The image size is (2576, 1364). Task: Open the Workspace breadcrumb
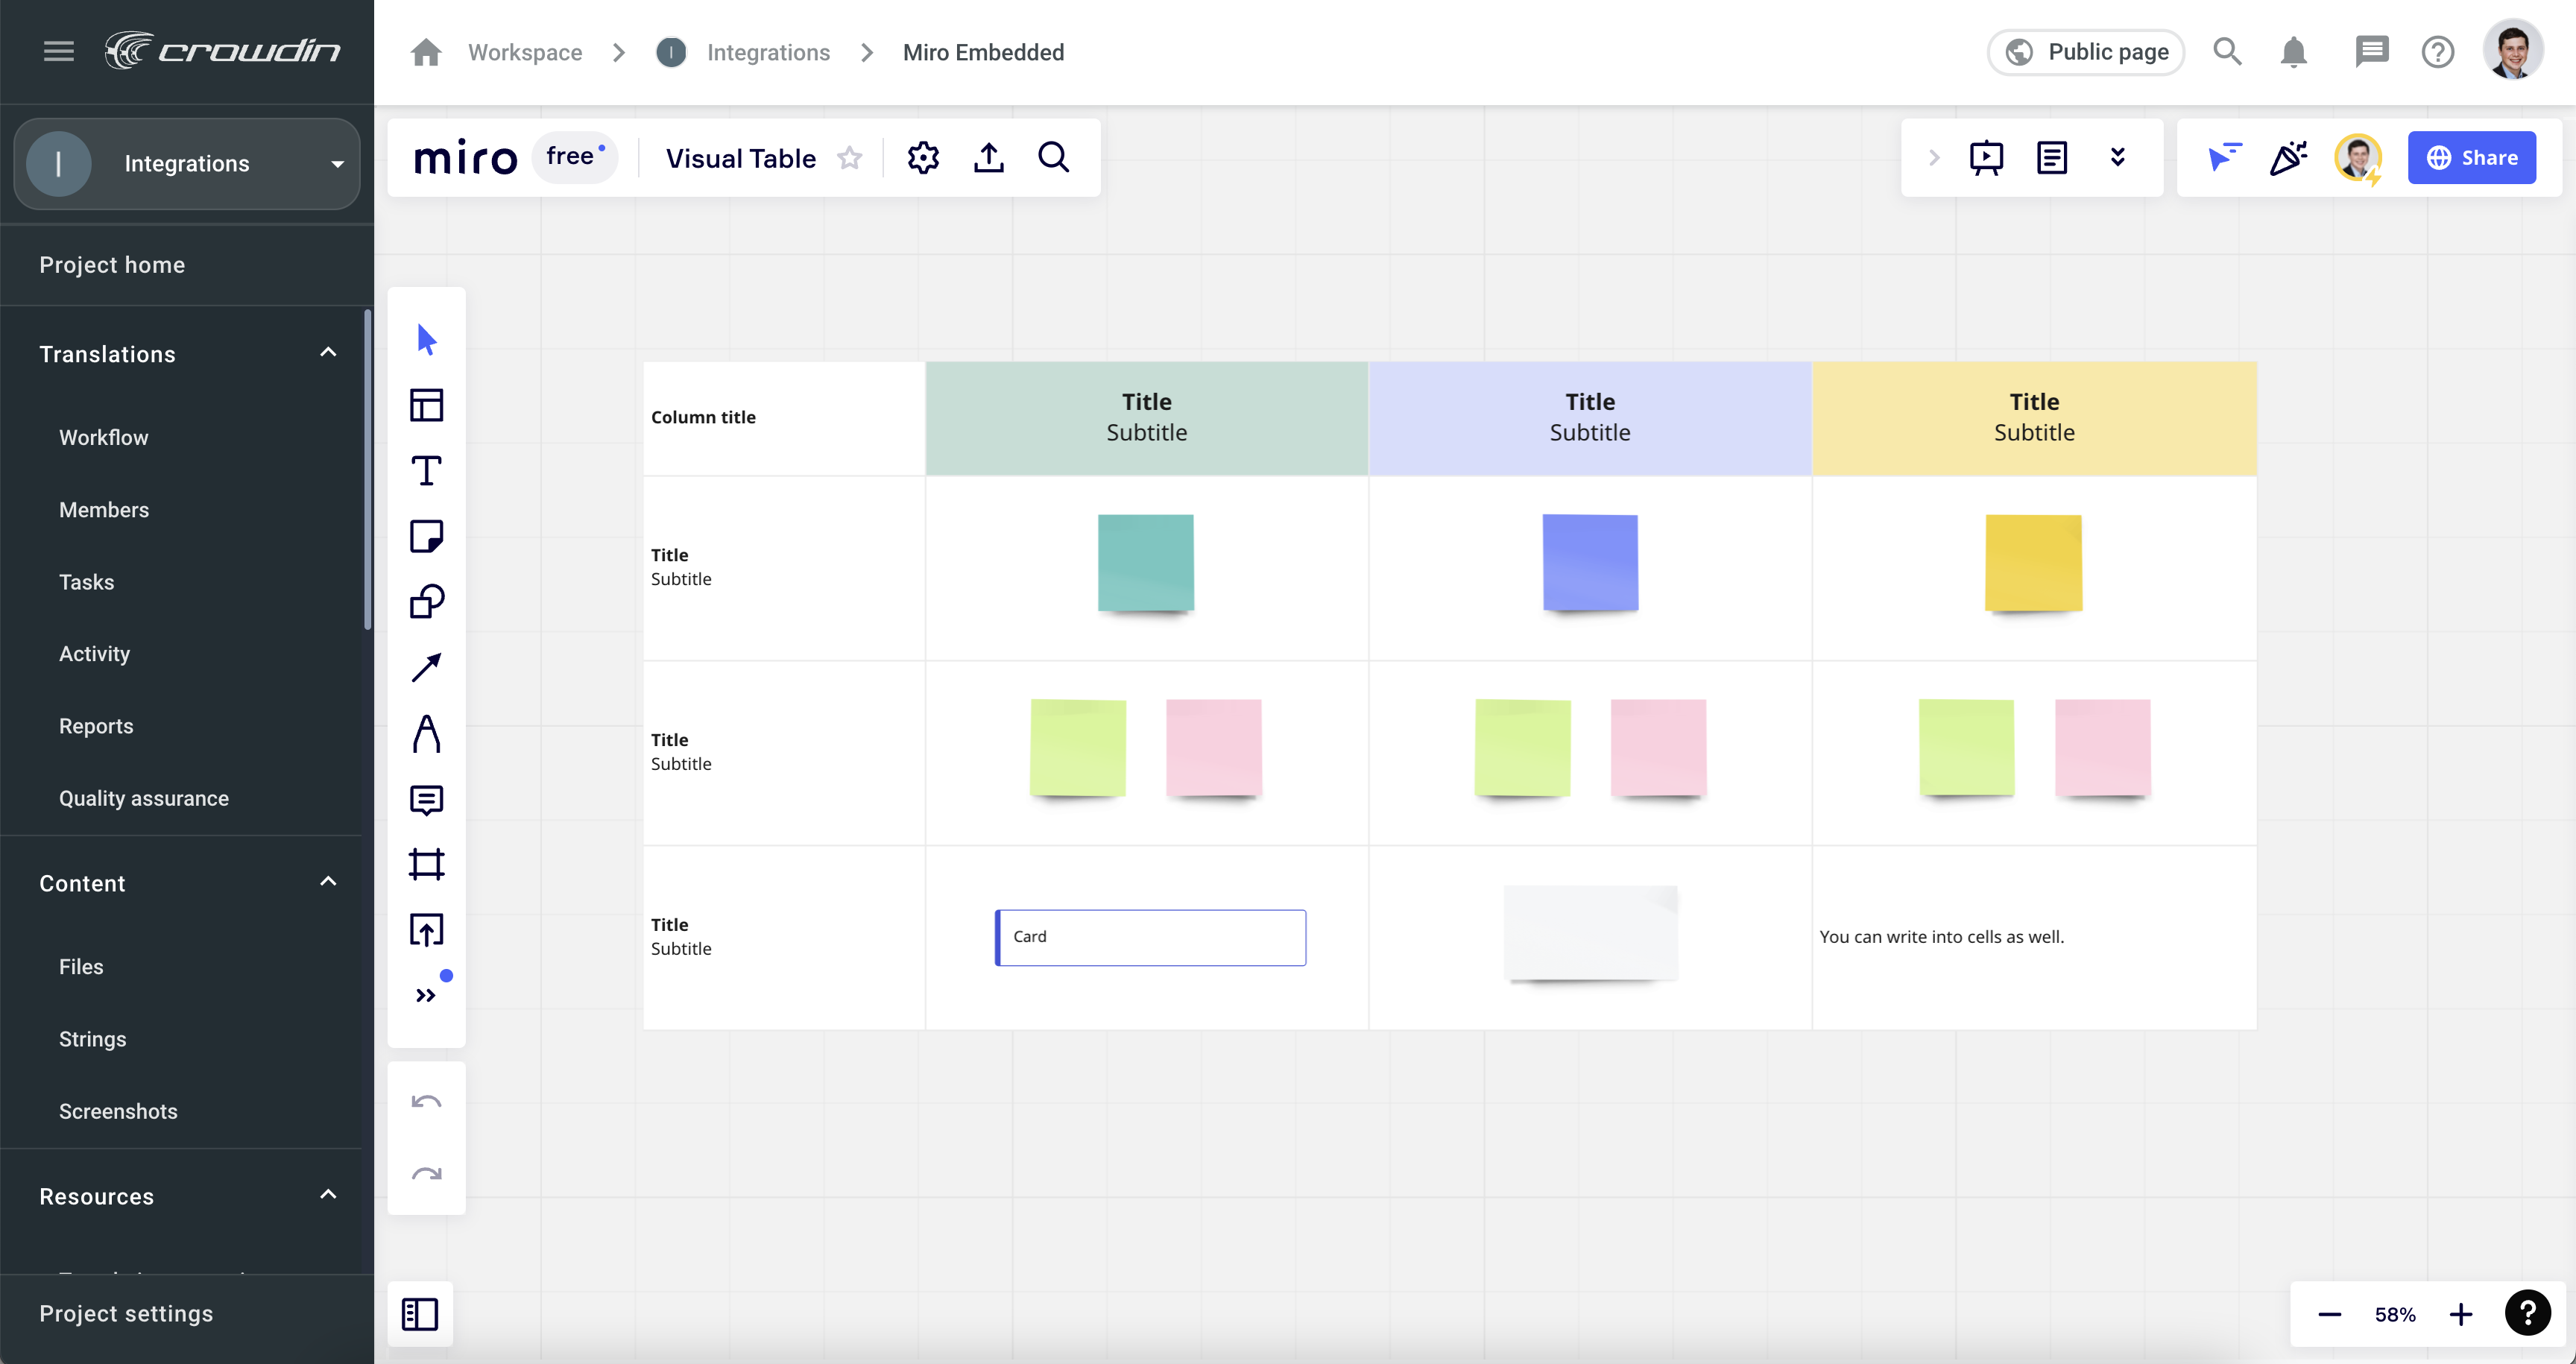point(525,52)
